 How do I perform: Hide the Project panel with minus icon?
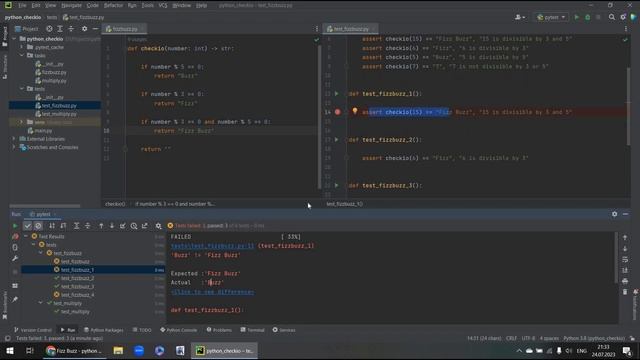pyautogui.click(x=95, y=29)
